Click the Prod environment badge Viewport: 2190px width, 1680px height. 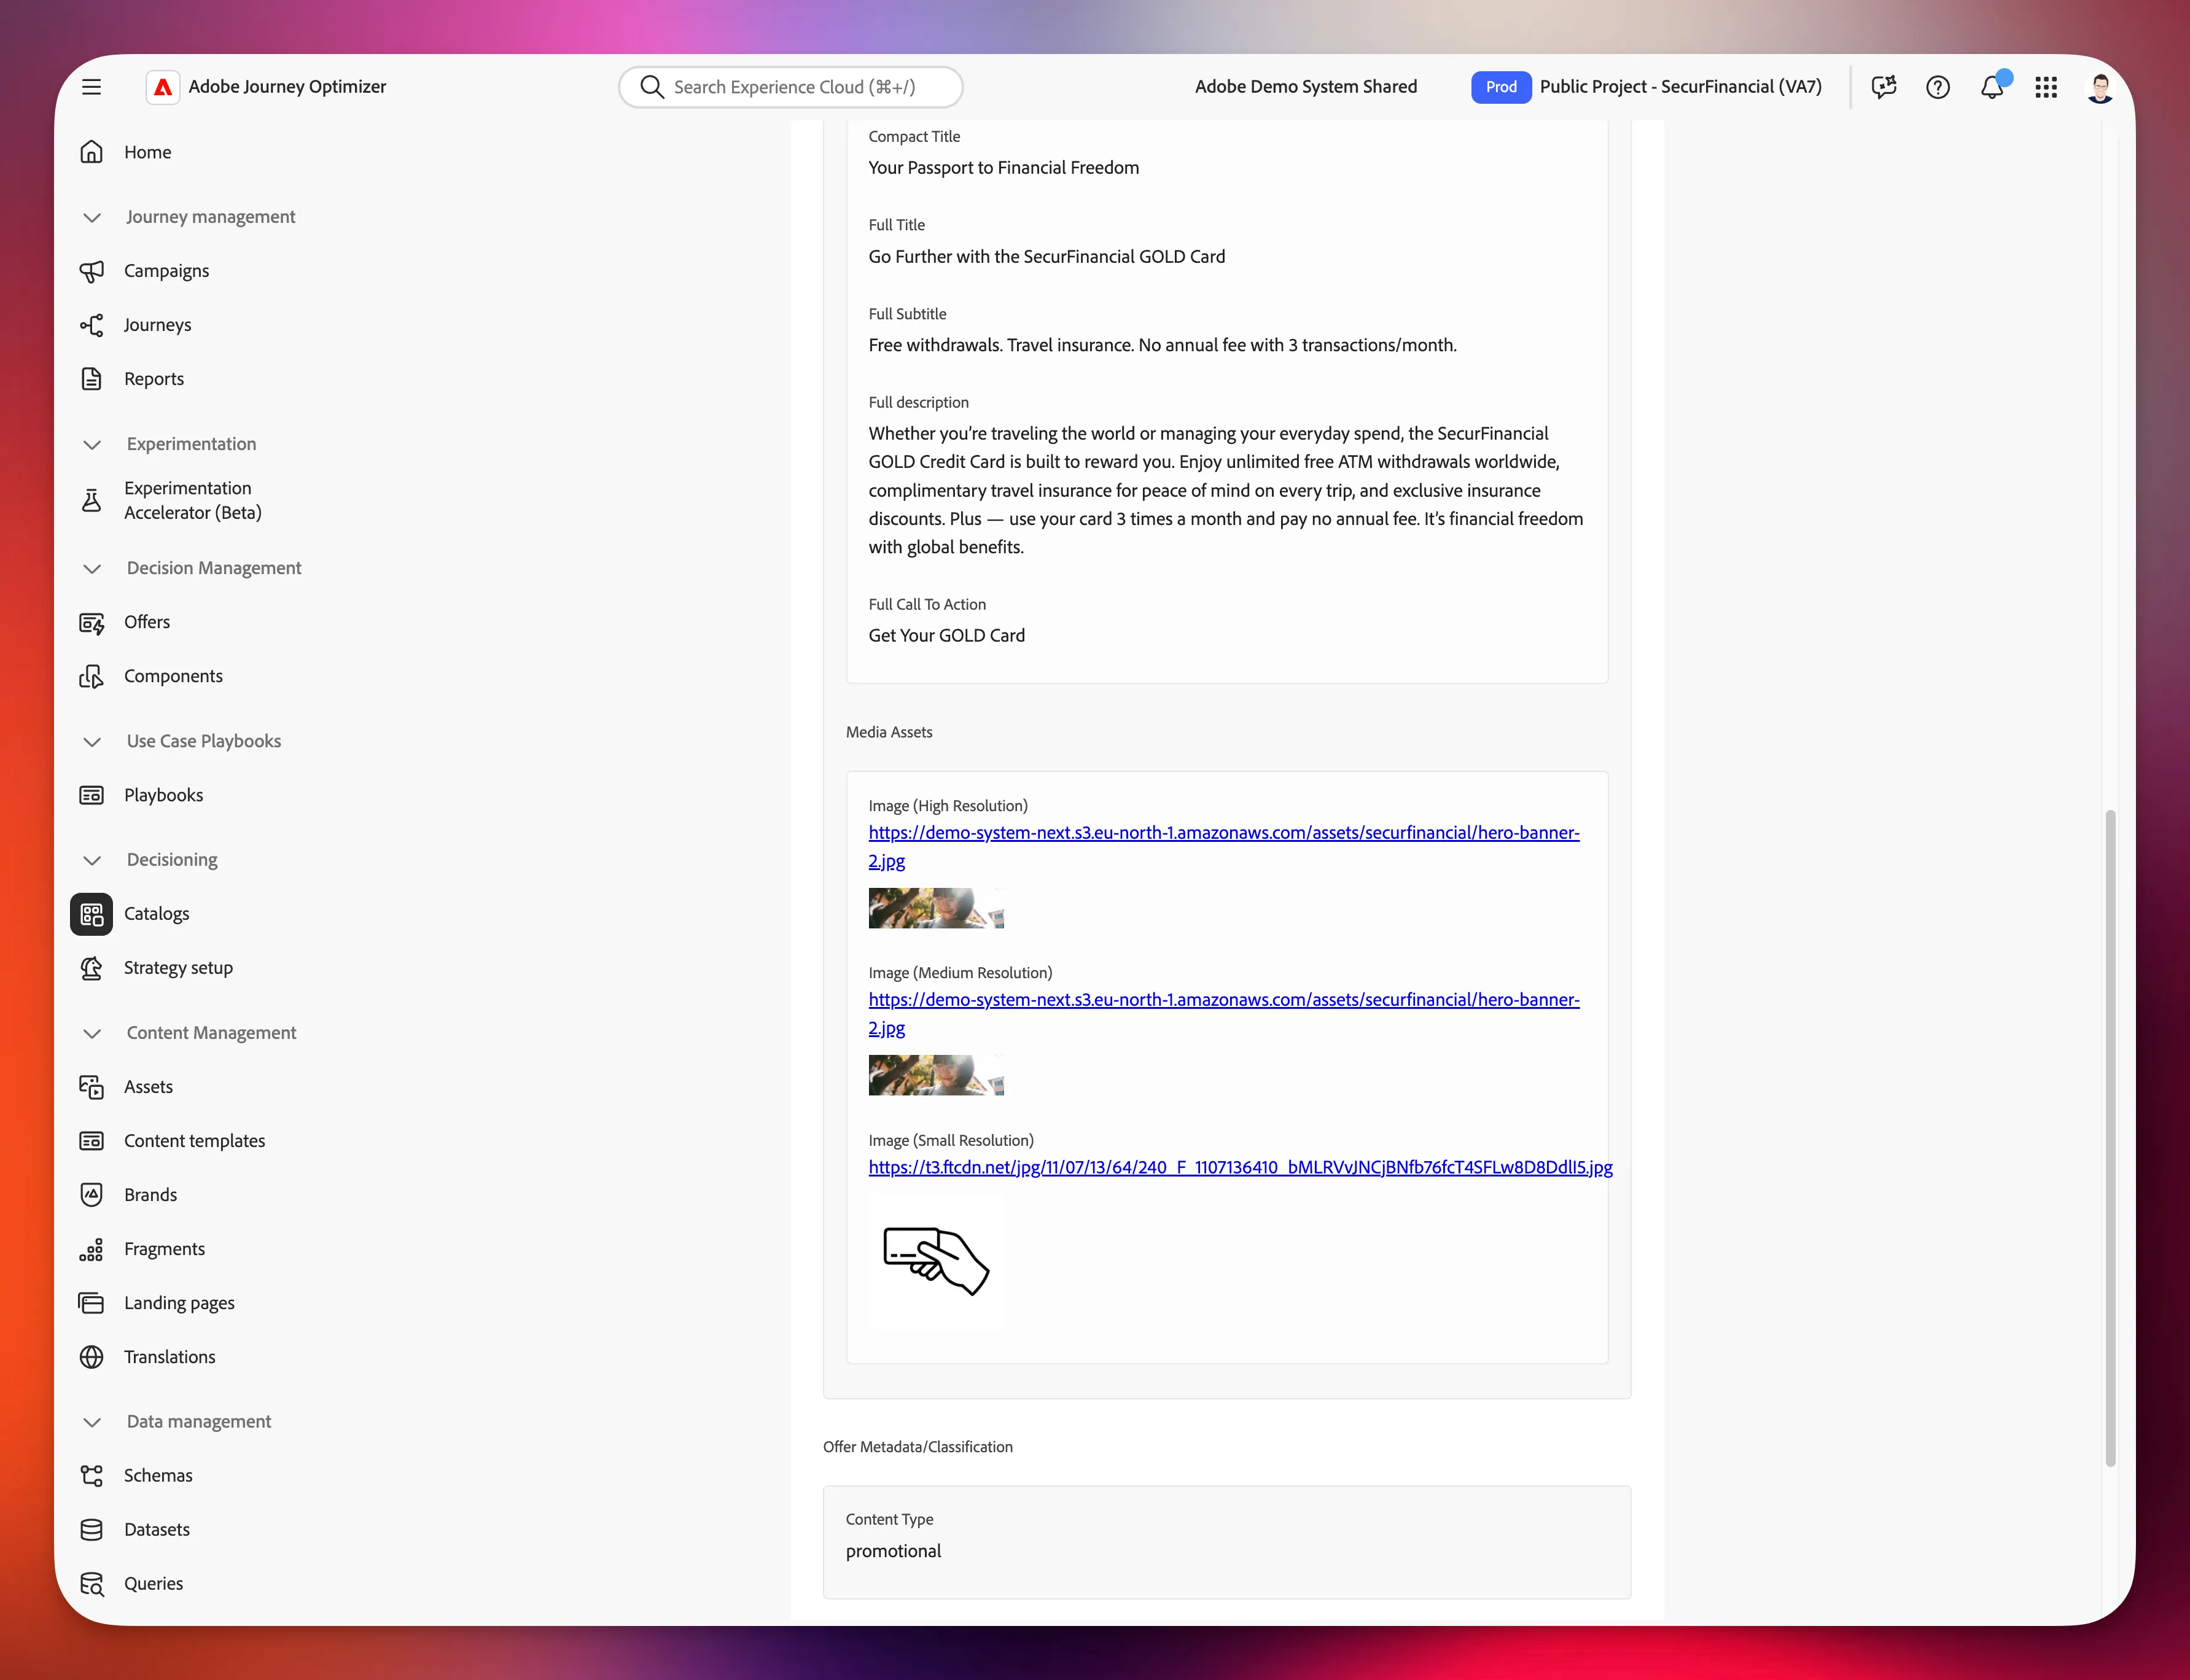(1501, 87)
